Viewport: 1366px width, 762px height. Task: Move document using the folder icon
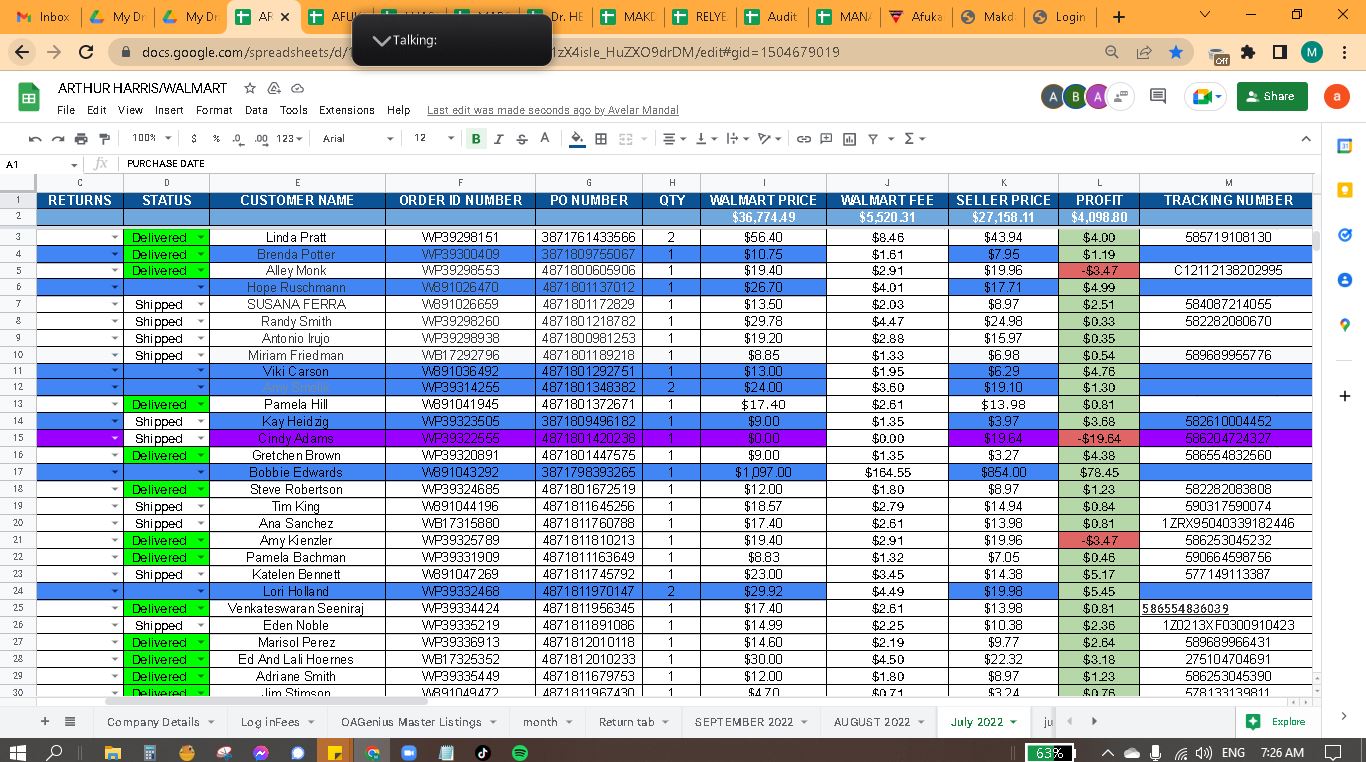click(x=273, y=88)
